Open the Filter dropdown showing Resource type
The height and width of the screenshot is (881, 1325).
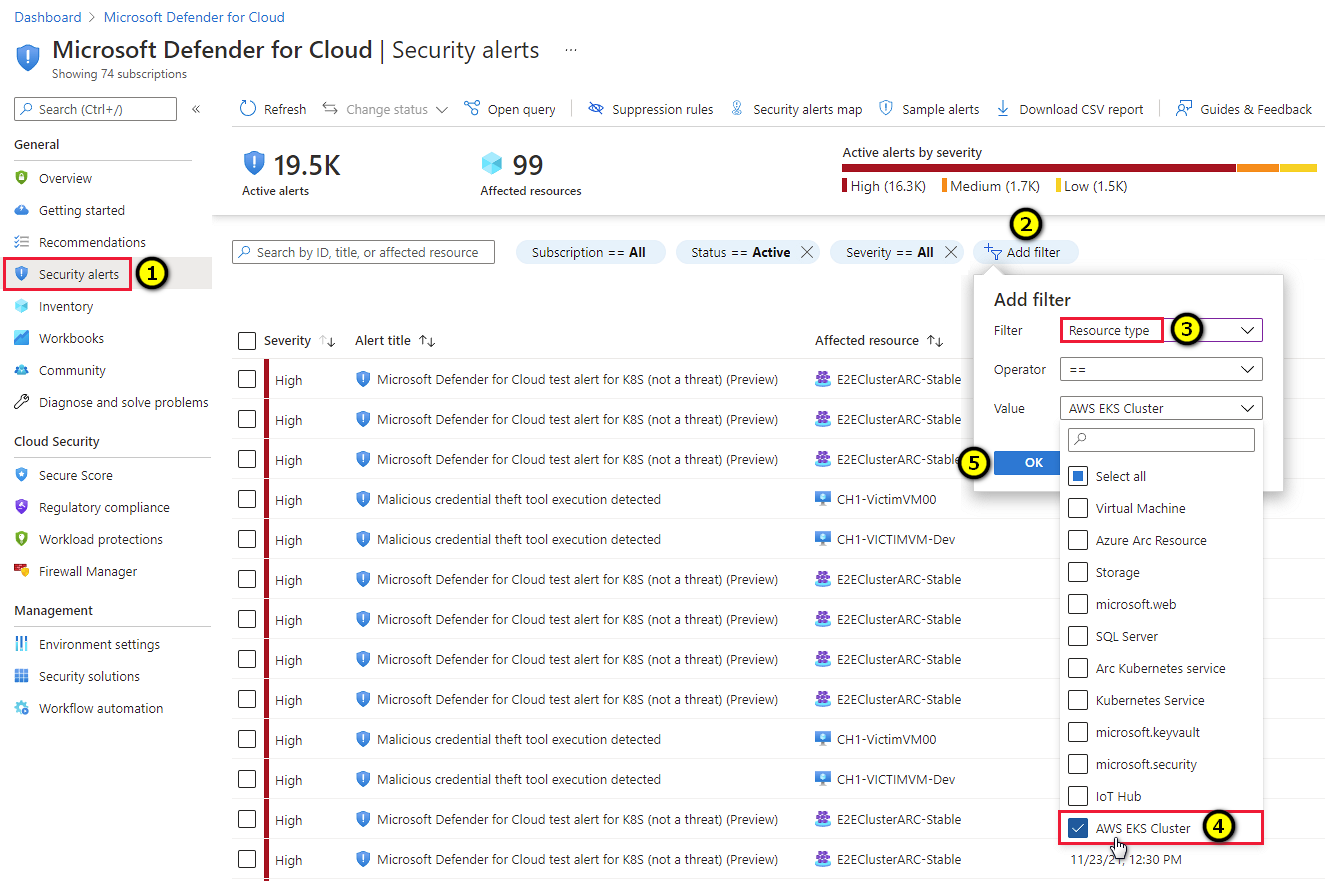pos(1161,330)
